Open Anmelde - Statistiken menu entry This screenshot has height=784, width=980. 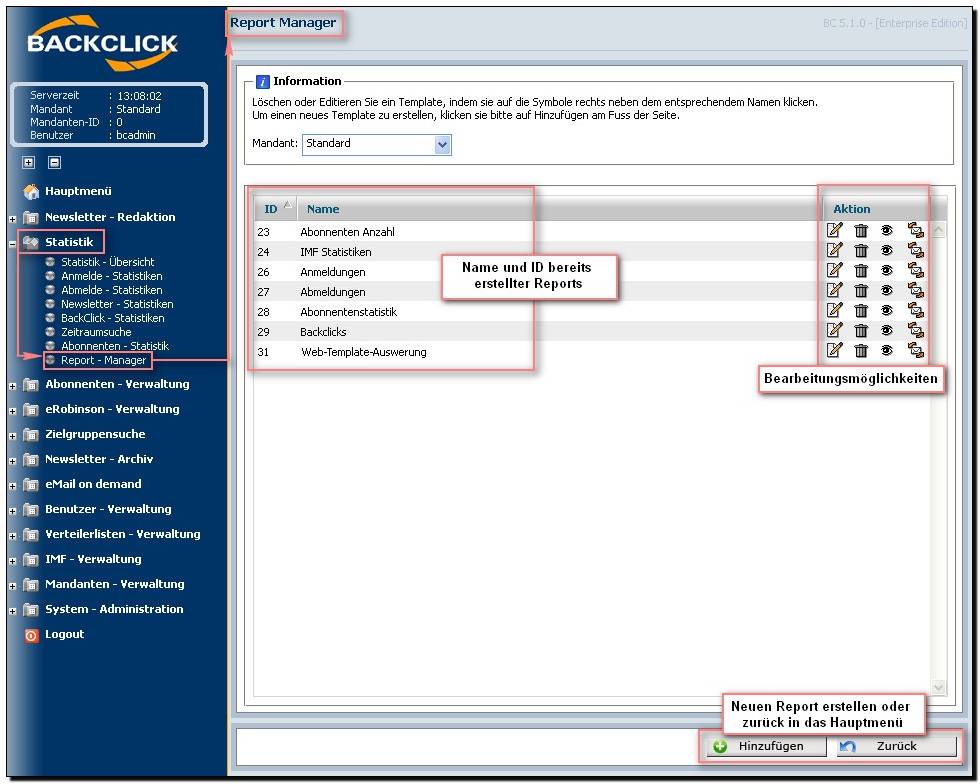(x=111, y=276)
